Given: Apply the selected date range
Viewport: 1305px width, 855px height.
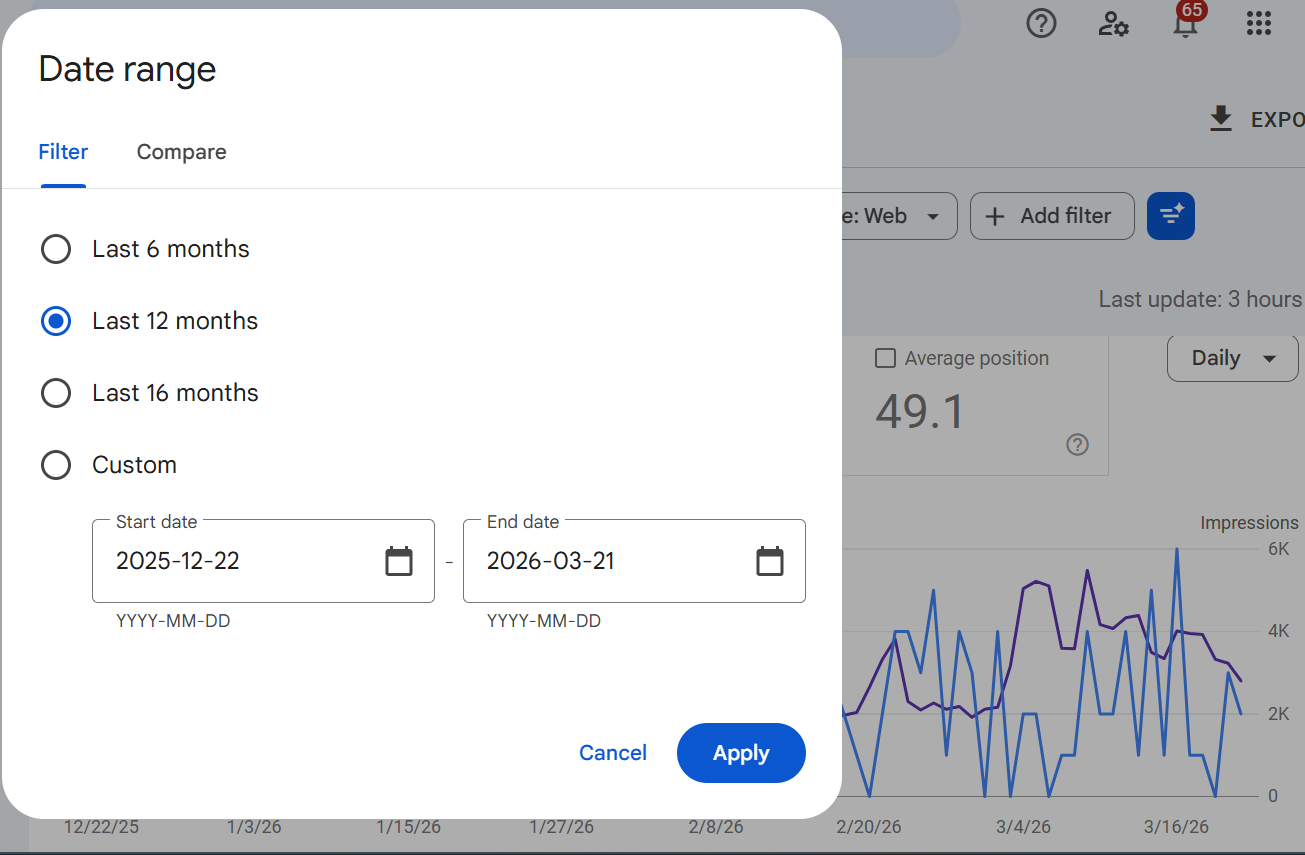Looking at the screenshot, I should [741, 753].
